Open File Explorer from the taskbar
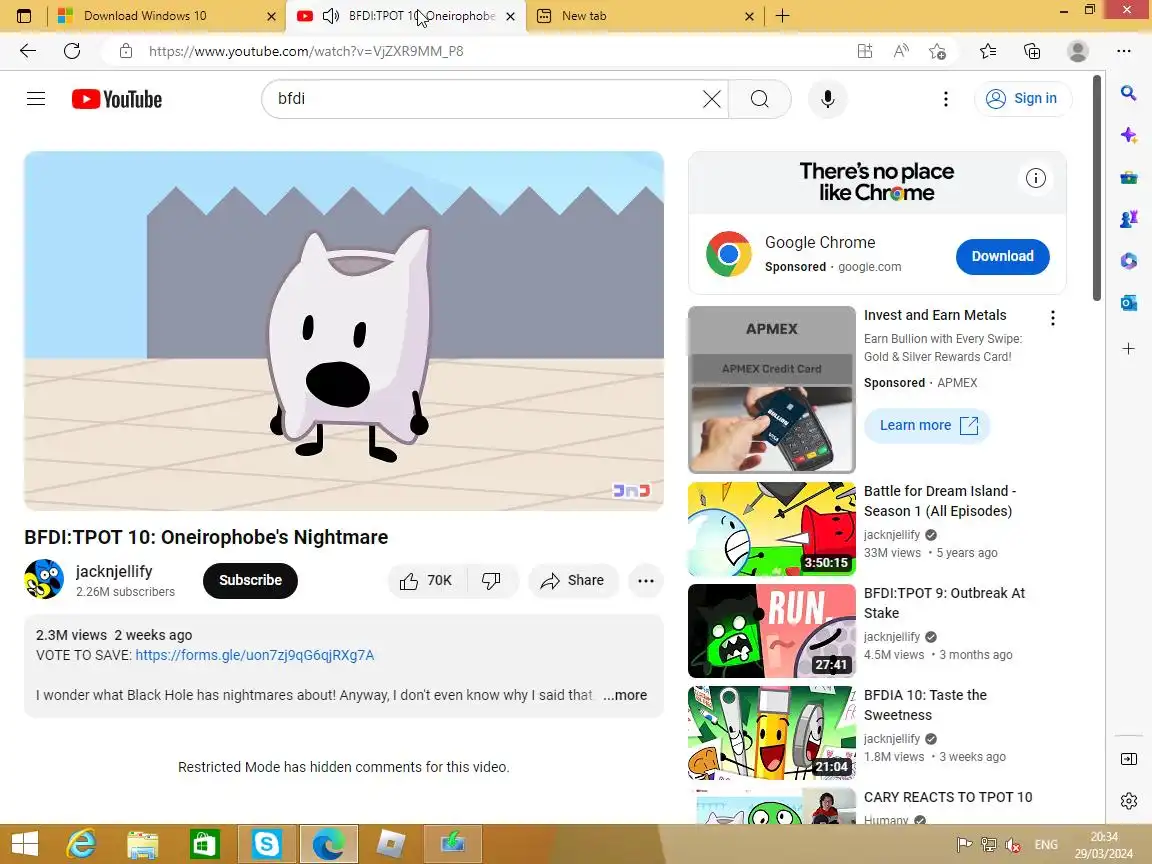1152x864 pixels. tap(143, 844)
